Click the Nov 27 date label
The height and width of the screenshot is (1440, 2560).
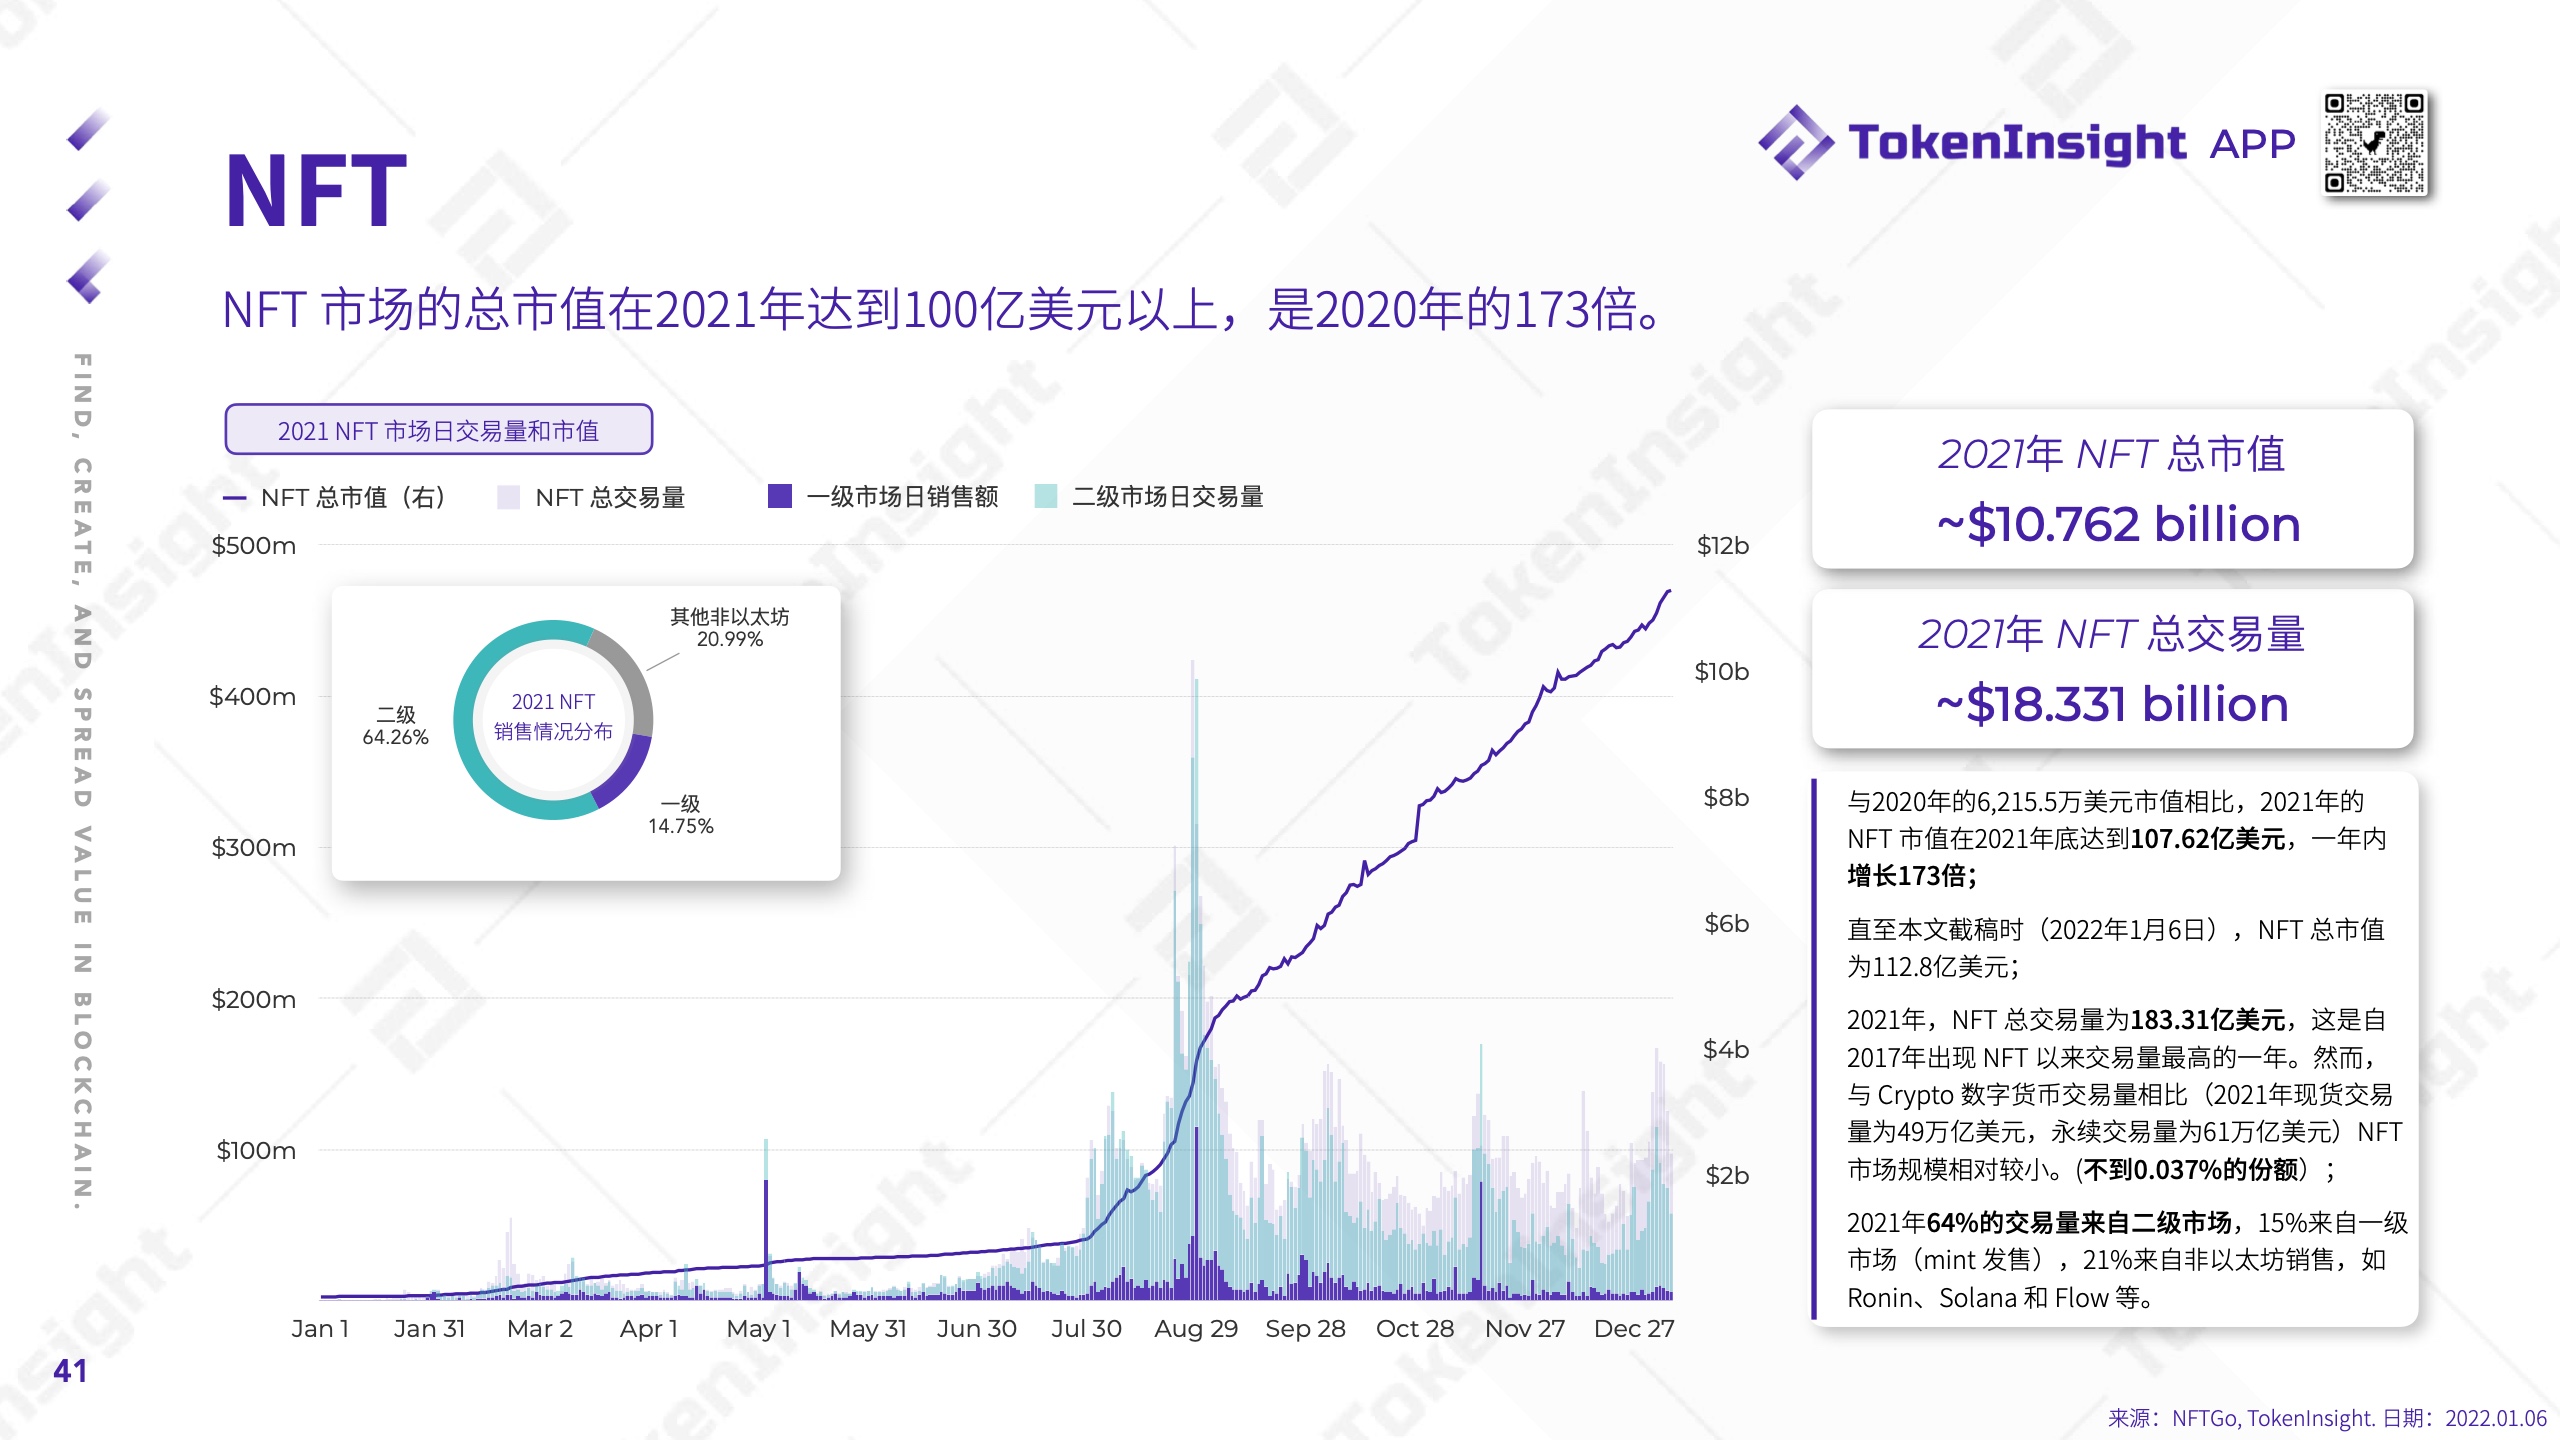click(x=1525, y=1329)
